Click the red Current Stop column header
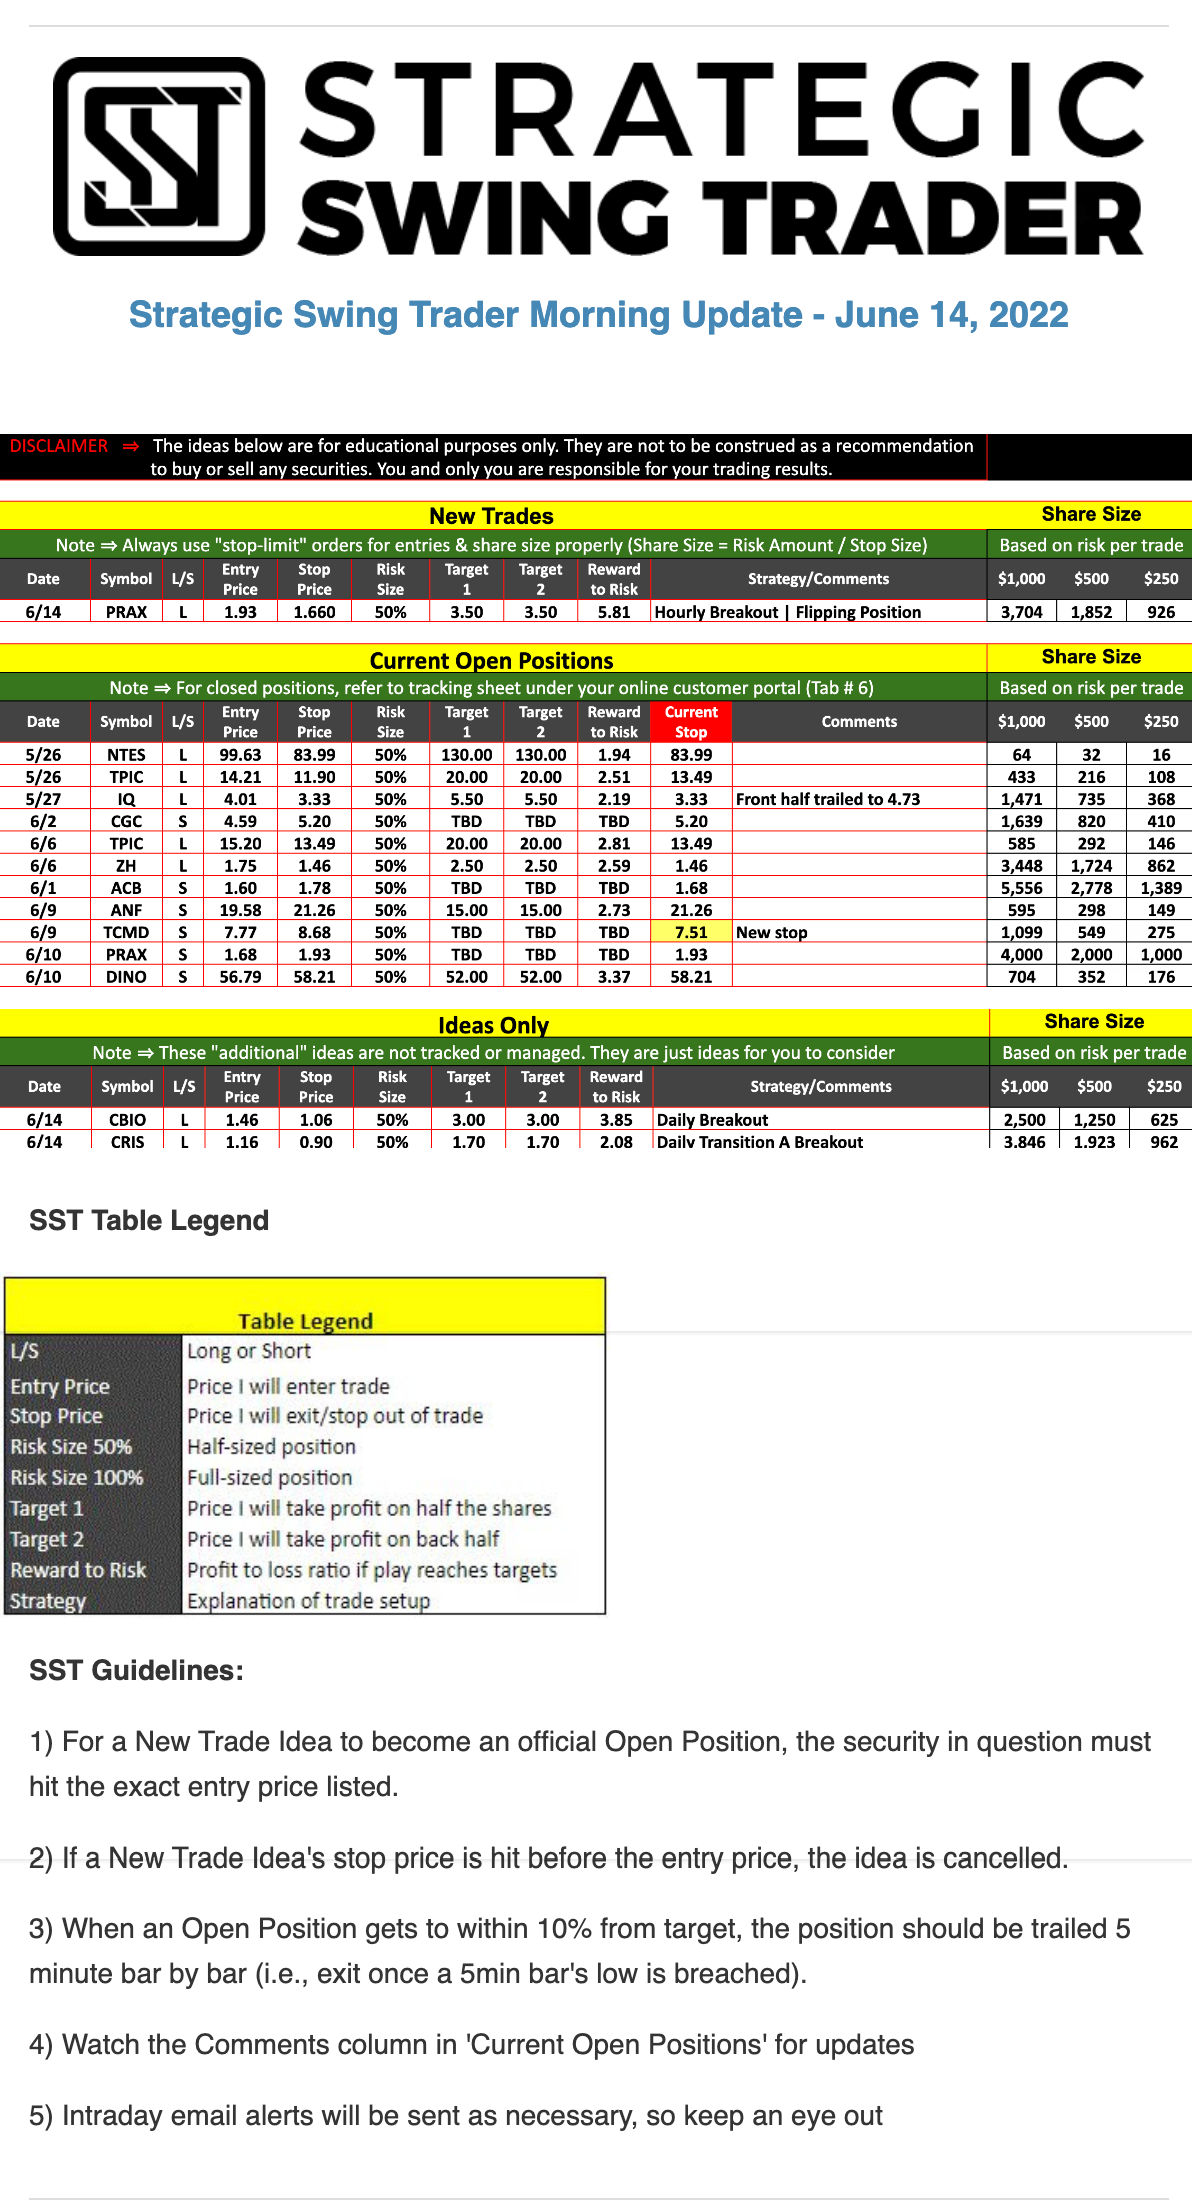The image size is (1192, 2204). point(691,722)
